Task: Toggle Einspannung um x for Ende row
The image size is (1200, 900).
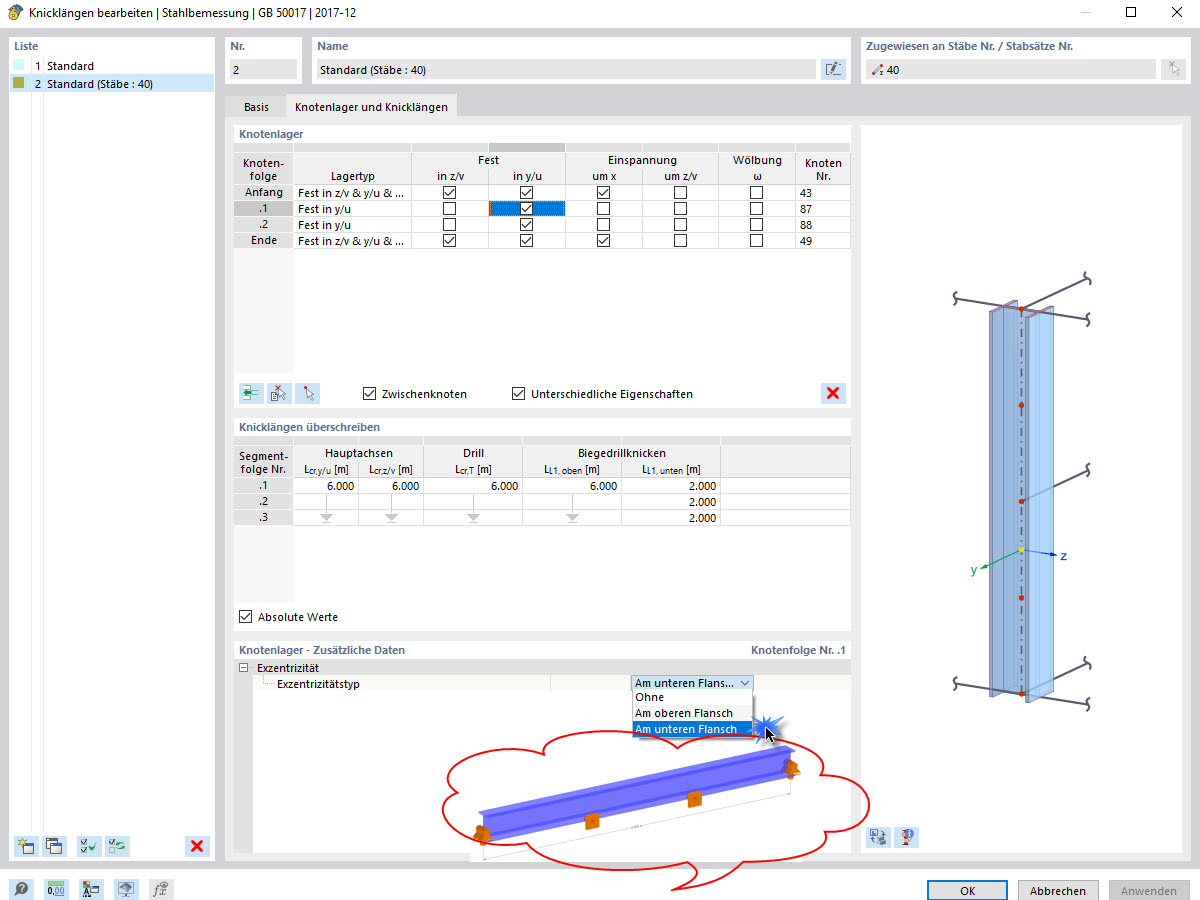Action: (603, 241)
